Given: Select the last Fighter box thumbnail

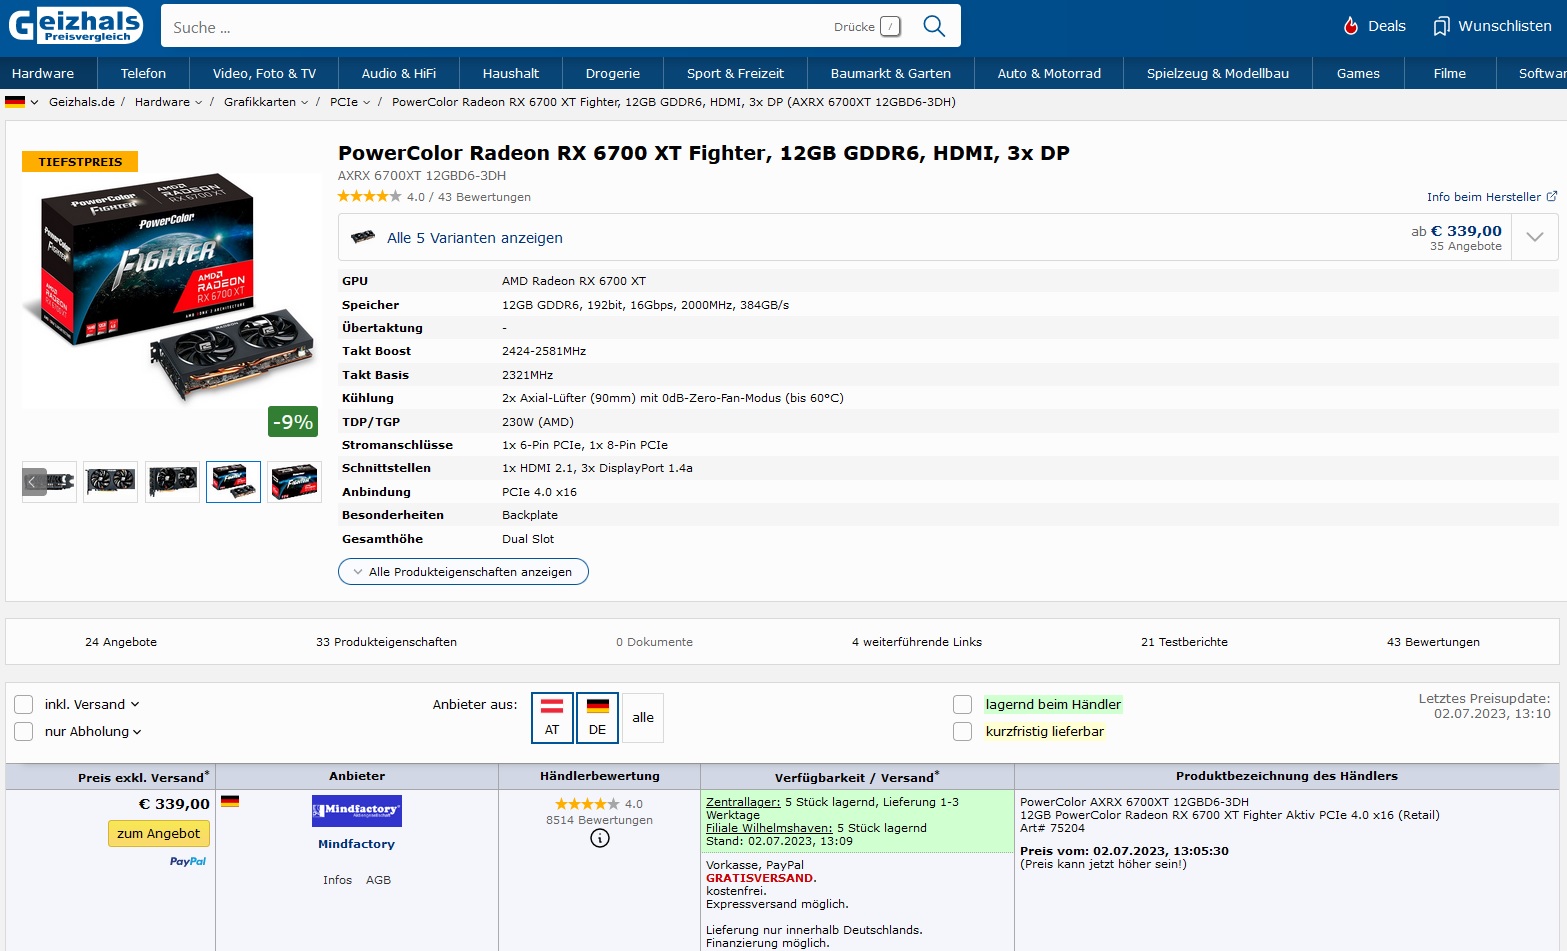Looking at the screenshot, I should point(294,482).
